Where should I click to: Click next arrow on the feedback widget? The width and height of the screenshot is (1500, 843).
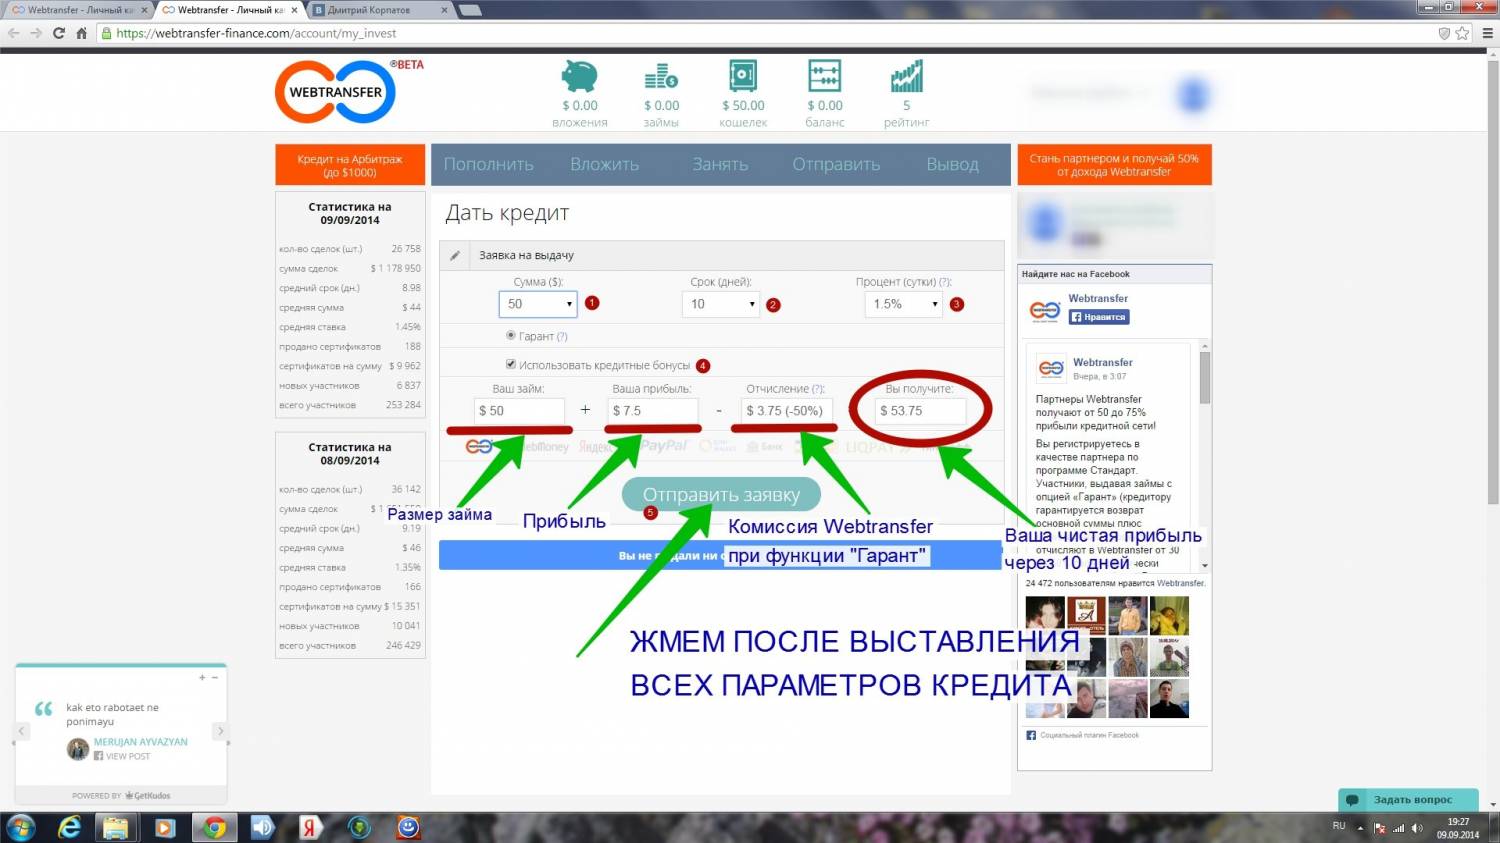coord(221,731)
